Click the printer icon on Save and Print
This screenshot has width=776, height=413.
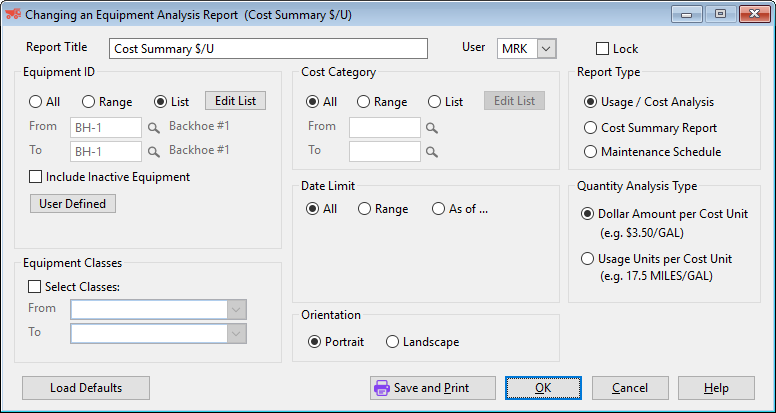381,388
